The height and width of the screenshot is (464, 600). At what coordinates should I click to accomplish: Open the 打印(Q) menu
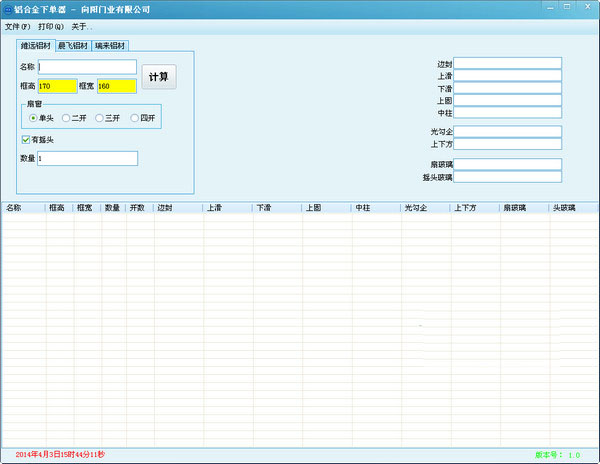50,26
